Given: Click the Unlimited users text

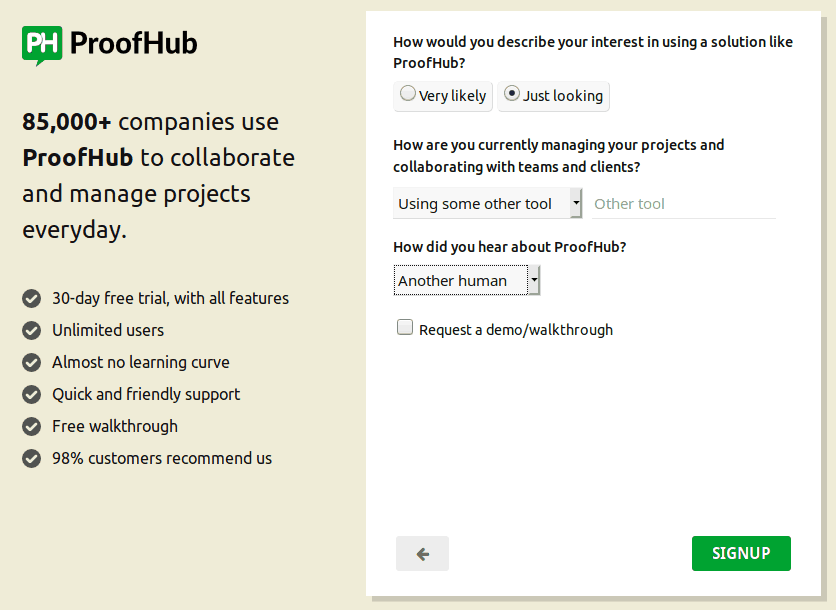Looking at the screenshot, I should coord(108,330).
